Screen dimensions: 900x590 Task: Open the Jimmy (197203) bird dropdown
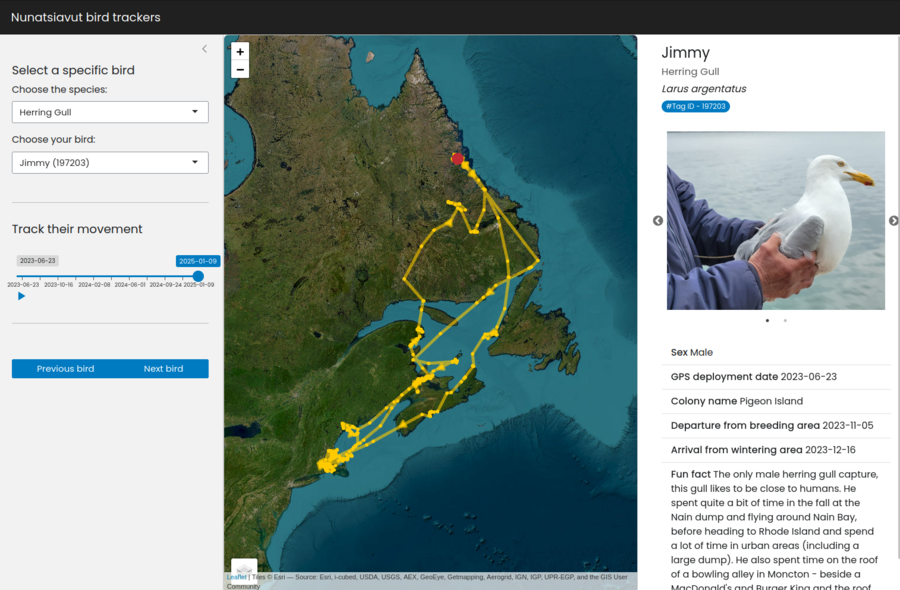(x=110, y=162)
